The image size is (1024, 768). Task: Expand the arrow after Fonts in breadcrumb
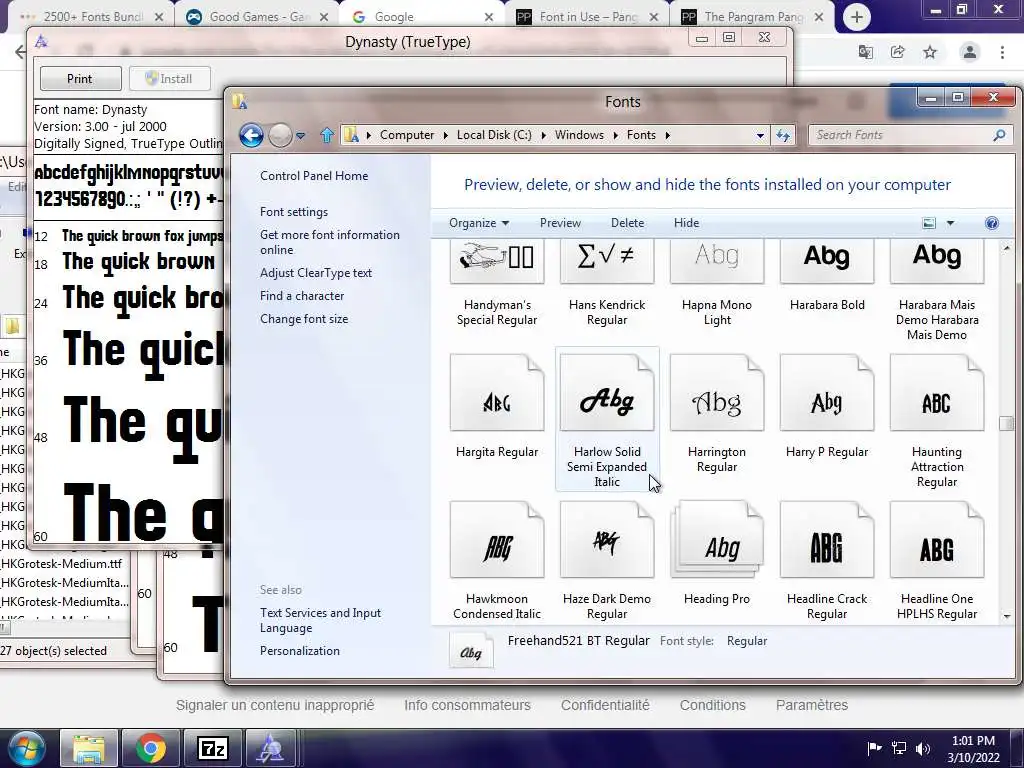tap(667, 135)
